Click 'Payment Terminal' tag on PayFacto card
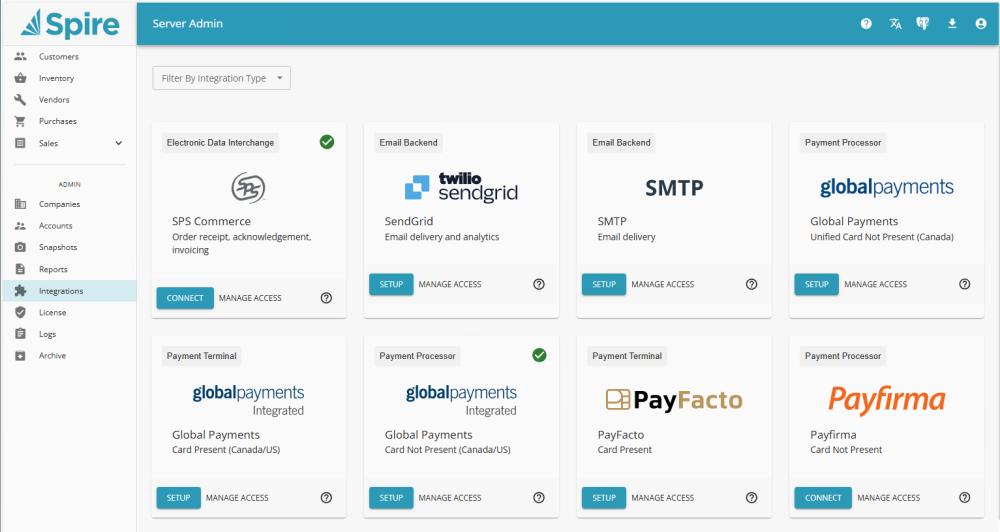 627,356
